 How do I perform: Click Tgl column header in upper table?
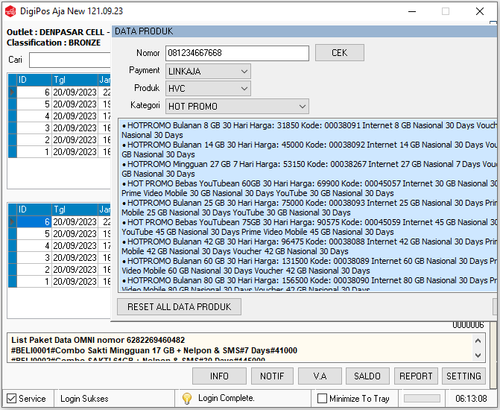pyautogui.click(x=75, y=80)
